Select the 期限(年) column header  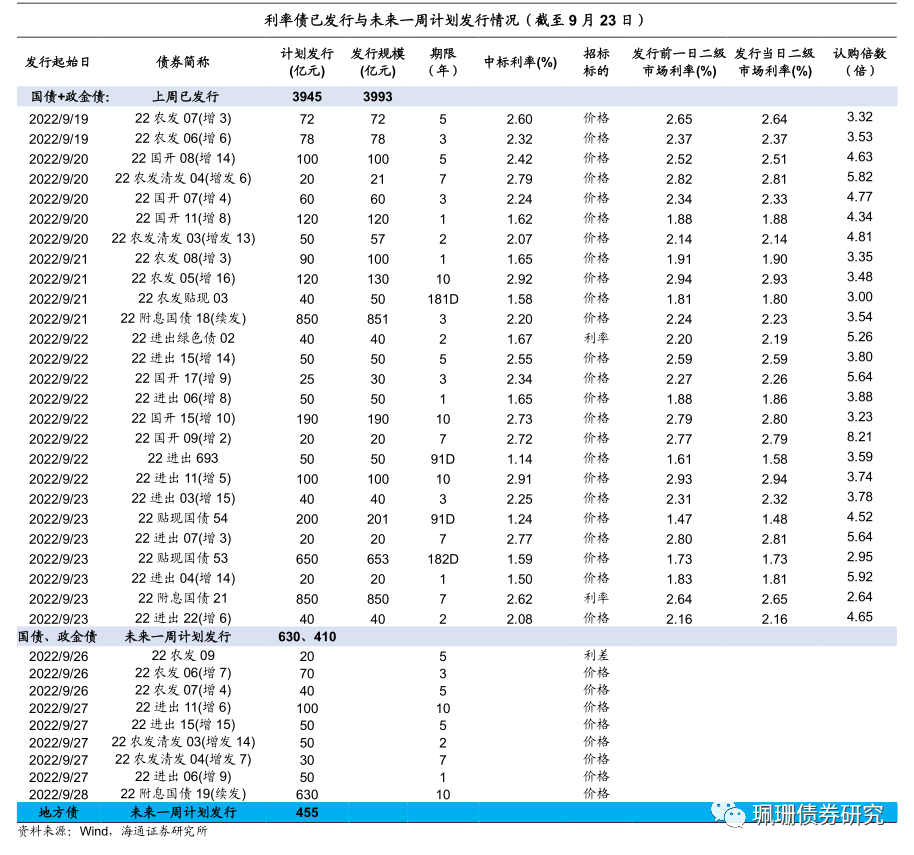pos(443,62)
